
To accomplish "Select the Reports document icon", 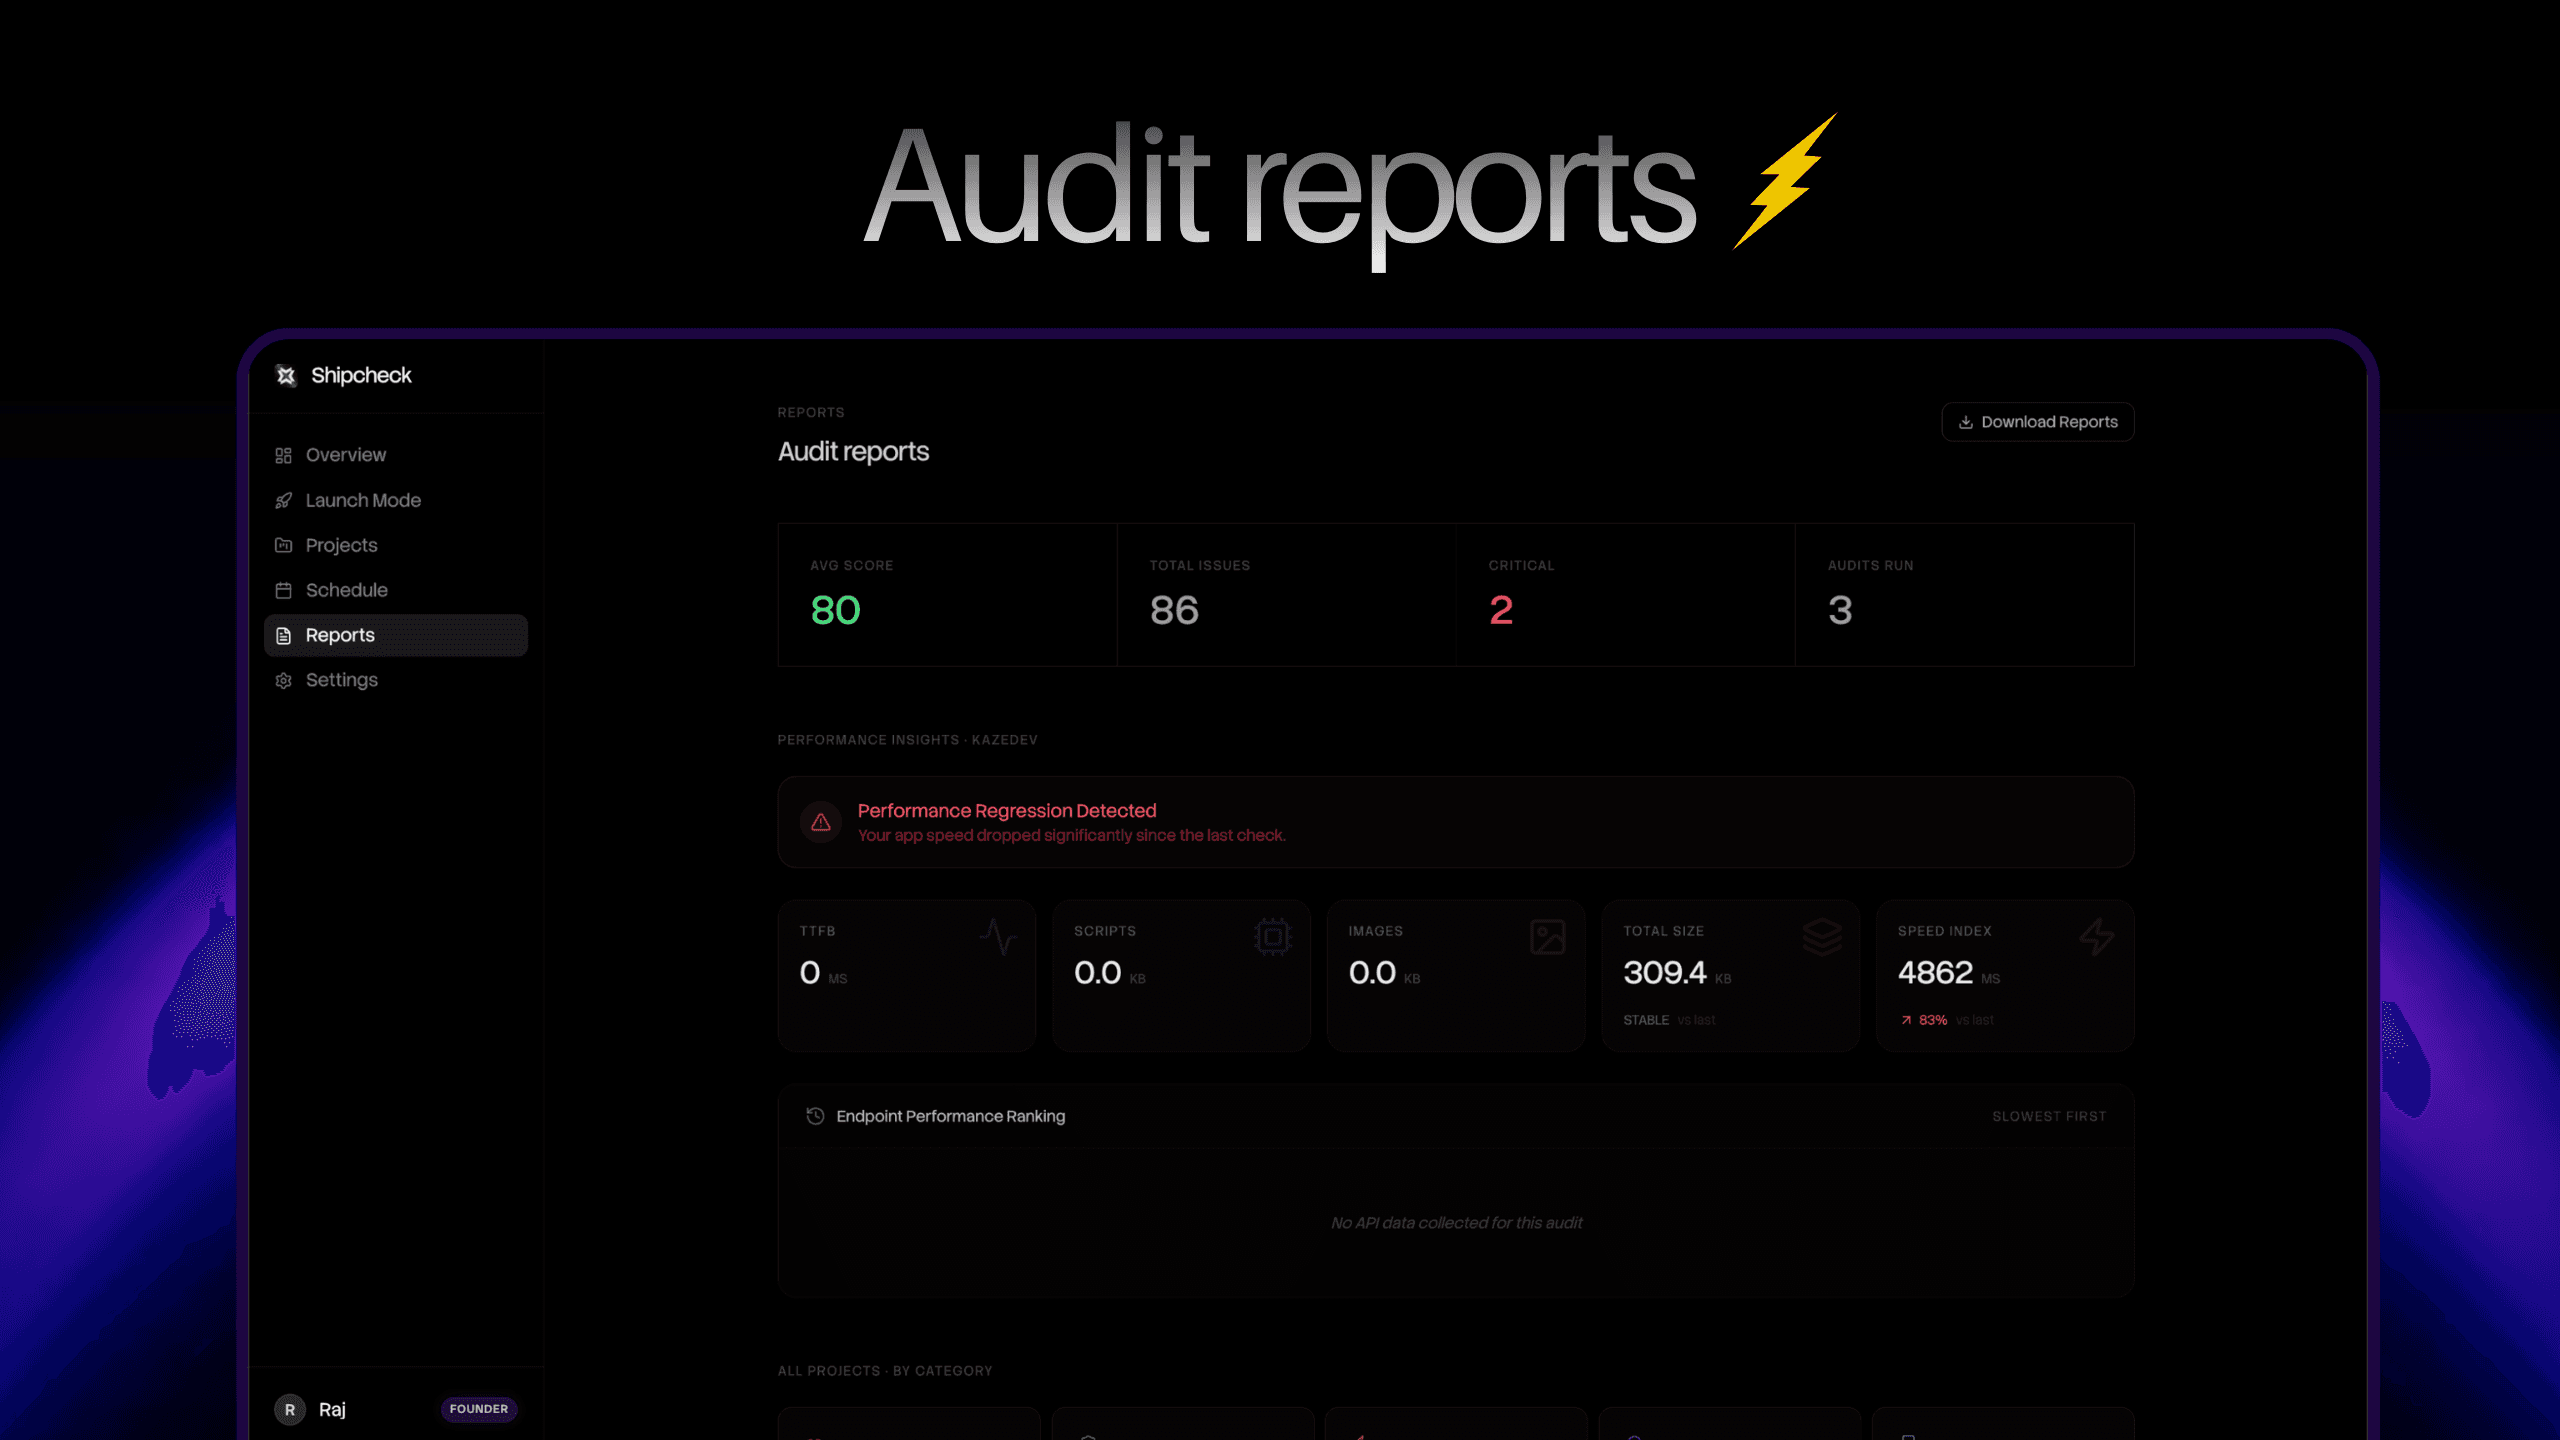I will (x=283, y=635).
